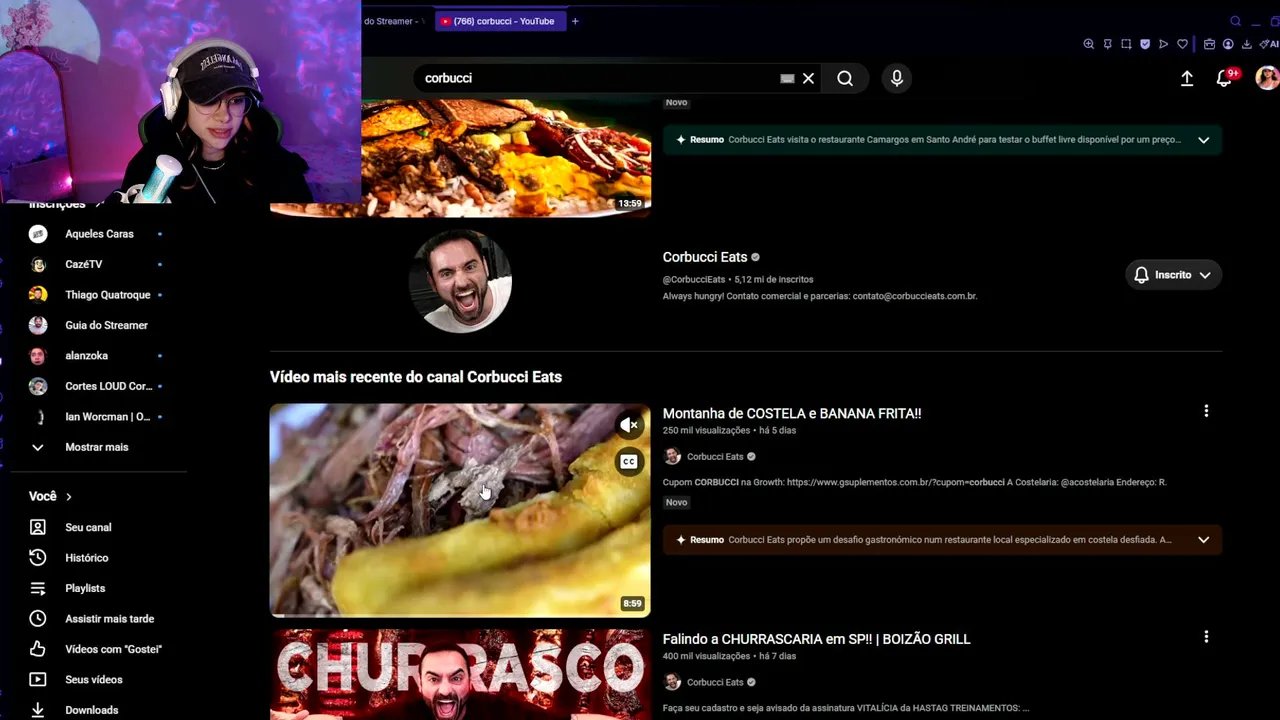
Task: Expand subscriptions with Mostrar mais
Action: (97, 447)
